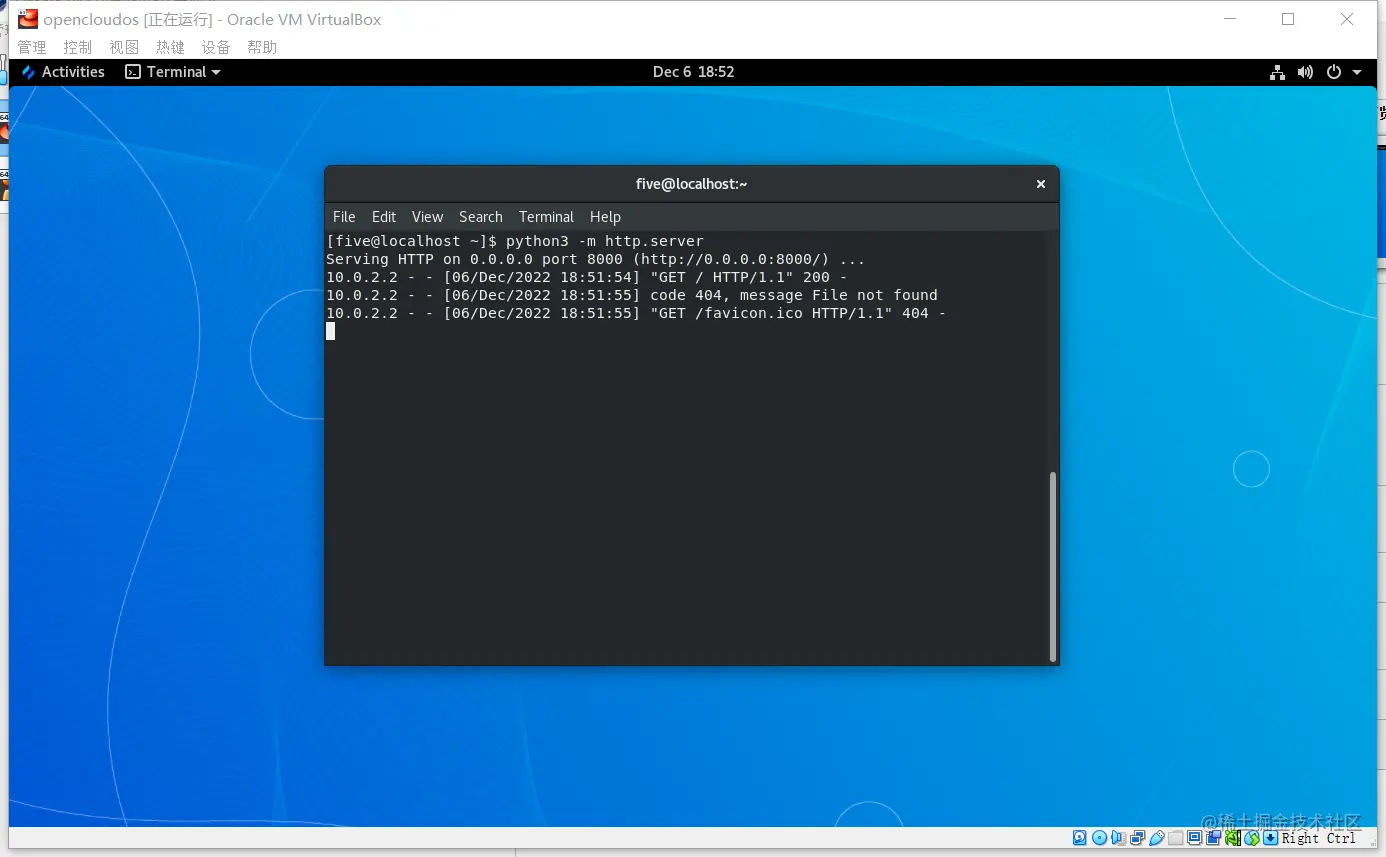Click the 'code 404, message File not found' line
Image resolution: width=1386 pixels, height=857 pixels.
point(632,295)
